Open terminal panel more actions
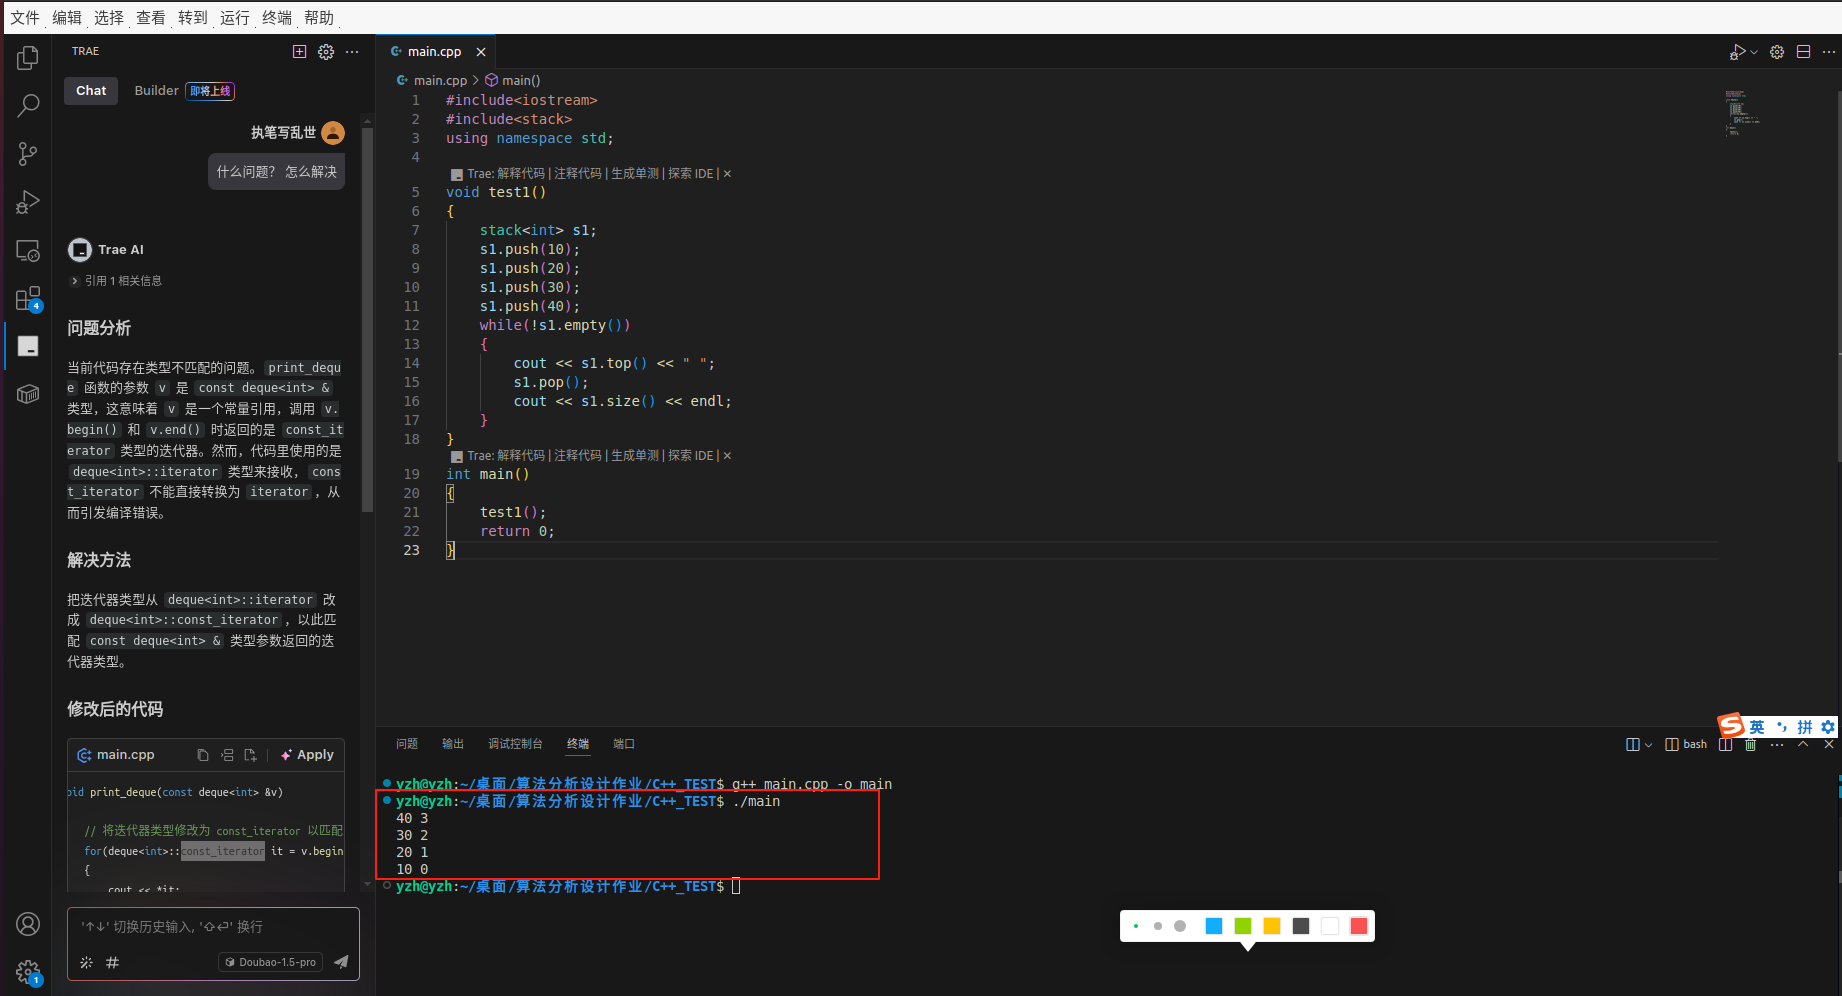 (1777, 744)
